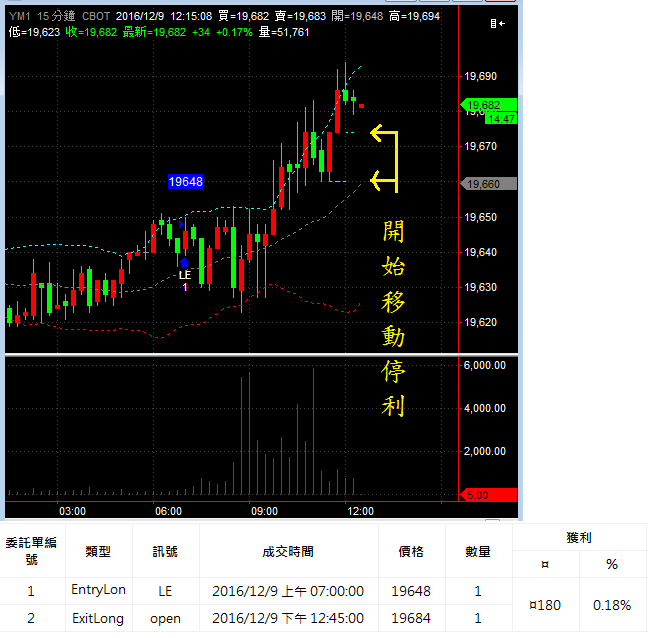649x638 pixels.
Task: Click the 成交時間 column header
Action: 288,551
